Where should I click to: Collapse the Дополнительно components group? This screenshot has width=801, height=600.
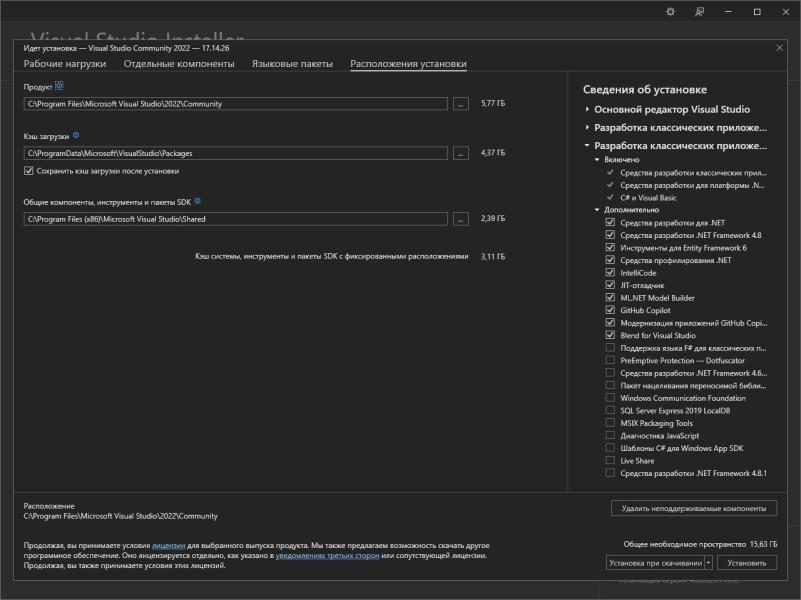pyautogui.click(x=597, y=210)
